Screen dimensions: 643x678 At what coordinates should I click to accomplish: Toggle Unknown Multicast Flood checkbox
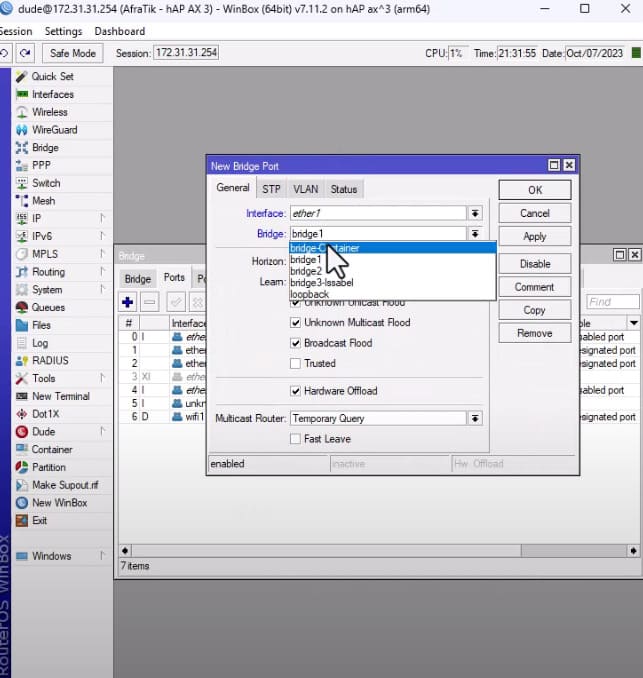click(x=295, y=323)
